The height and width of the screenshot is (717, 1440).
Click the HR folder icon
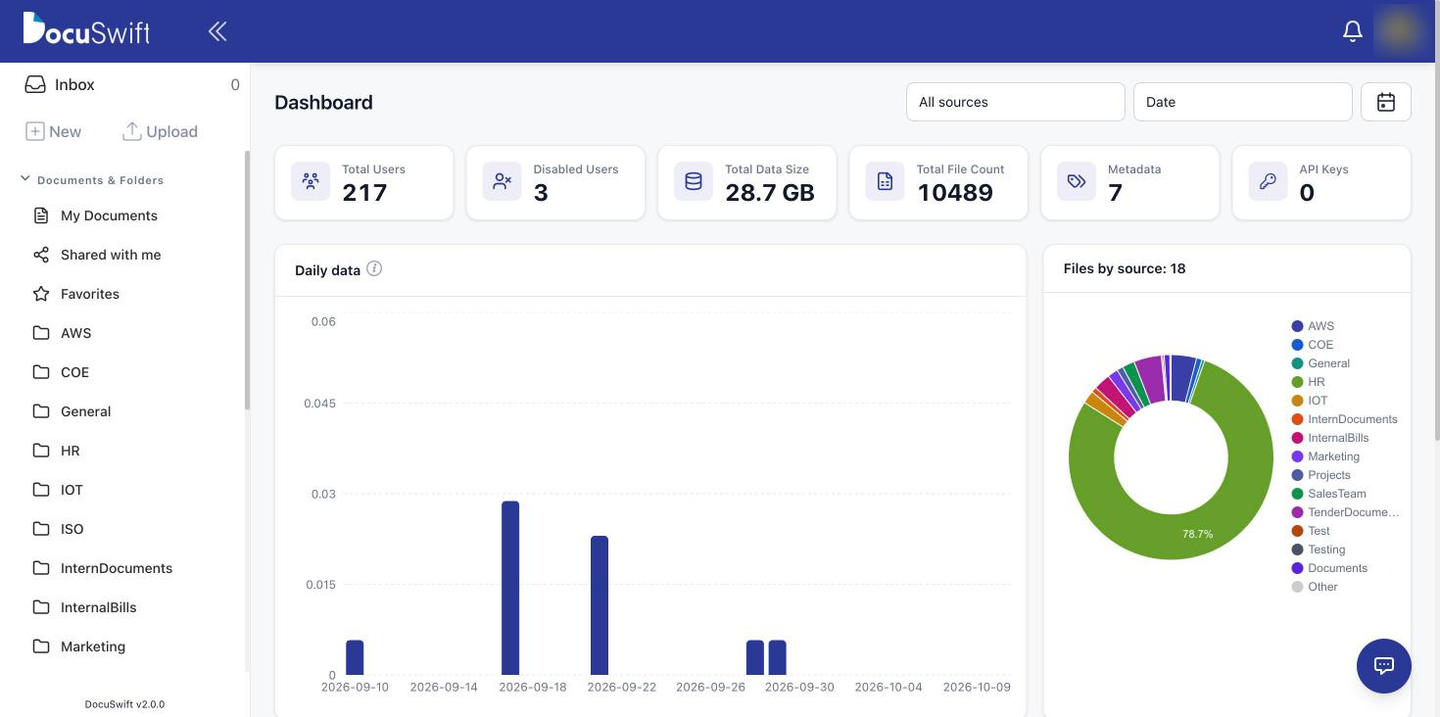(x=41, y=450)
